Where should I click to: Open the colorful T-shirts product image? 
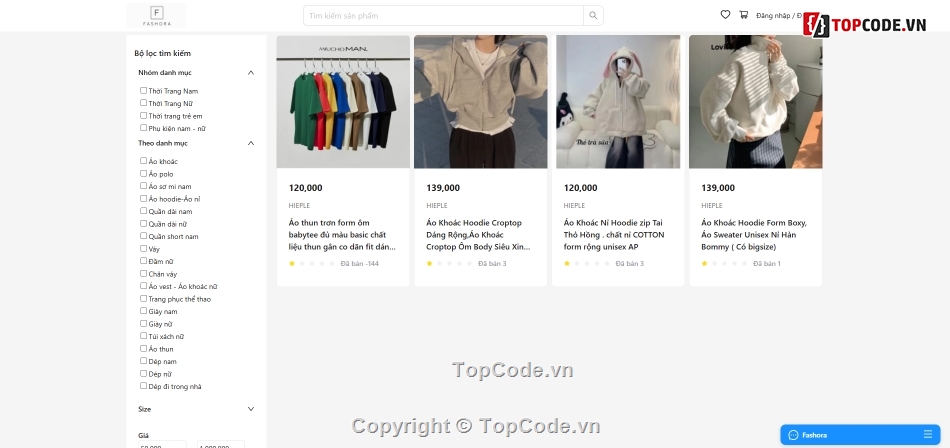click(343, 101)
